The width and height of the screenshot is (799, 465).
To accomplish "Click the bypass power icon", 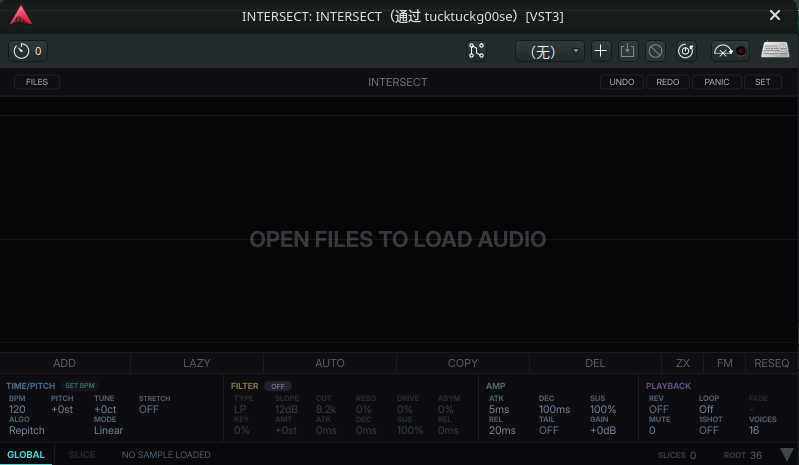I will click(686, 51).
